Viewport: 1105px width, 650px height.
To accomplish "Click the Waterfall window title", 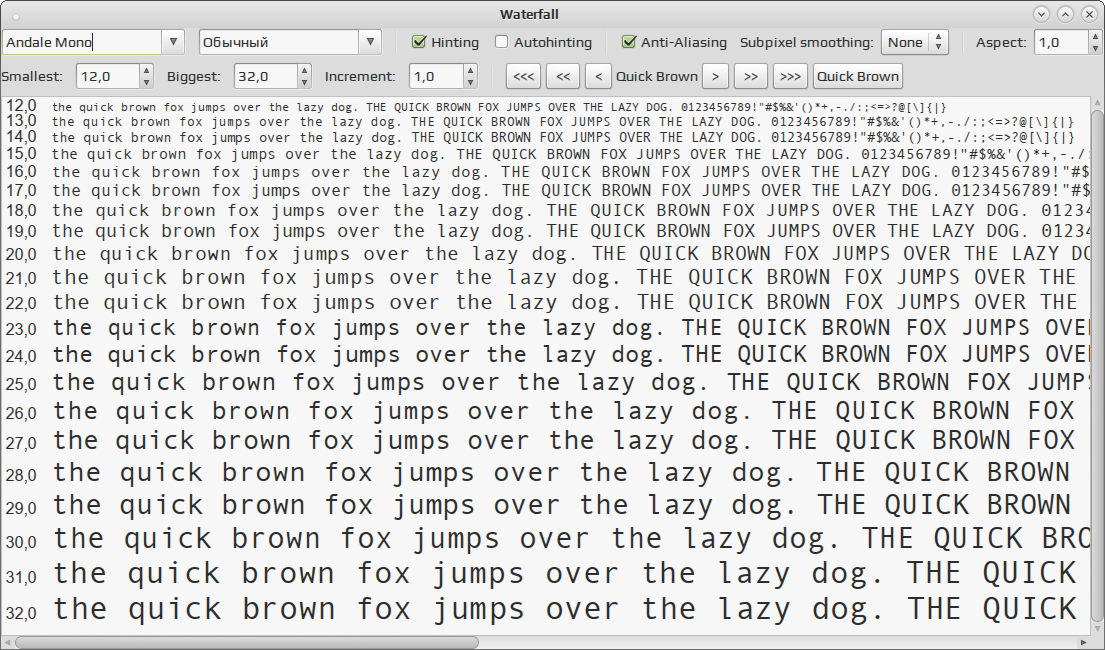I will [x=529, y=14].
